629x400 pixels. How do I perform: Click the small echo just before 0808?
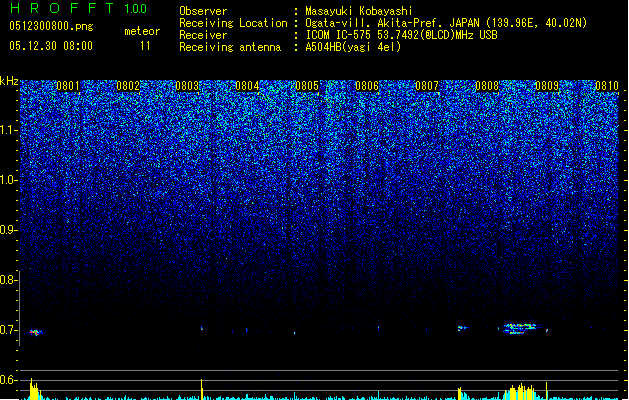pos(463,328)
